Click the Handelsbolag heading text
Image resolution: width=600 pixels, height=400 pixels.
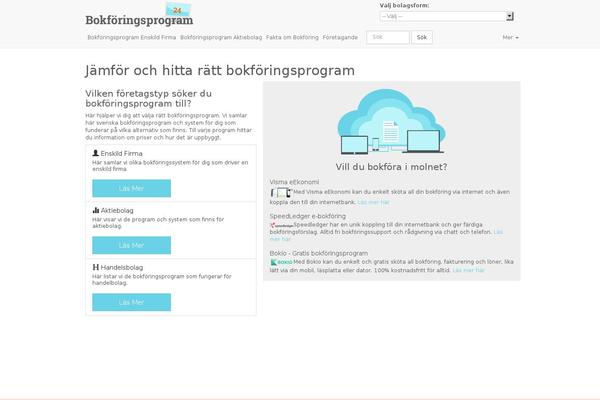click(122, 268)
